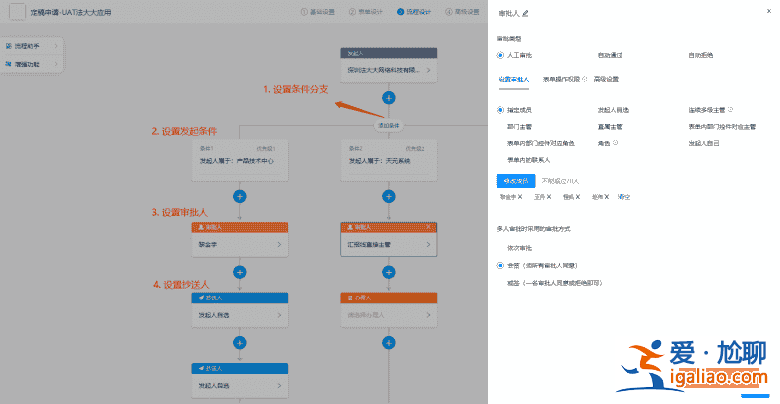This screenshot has height=404, width=780.
Task: Close the 审批人 settings side panel
Action: coord(769,11)
